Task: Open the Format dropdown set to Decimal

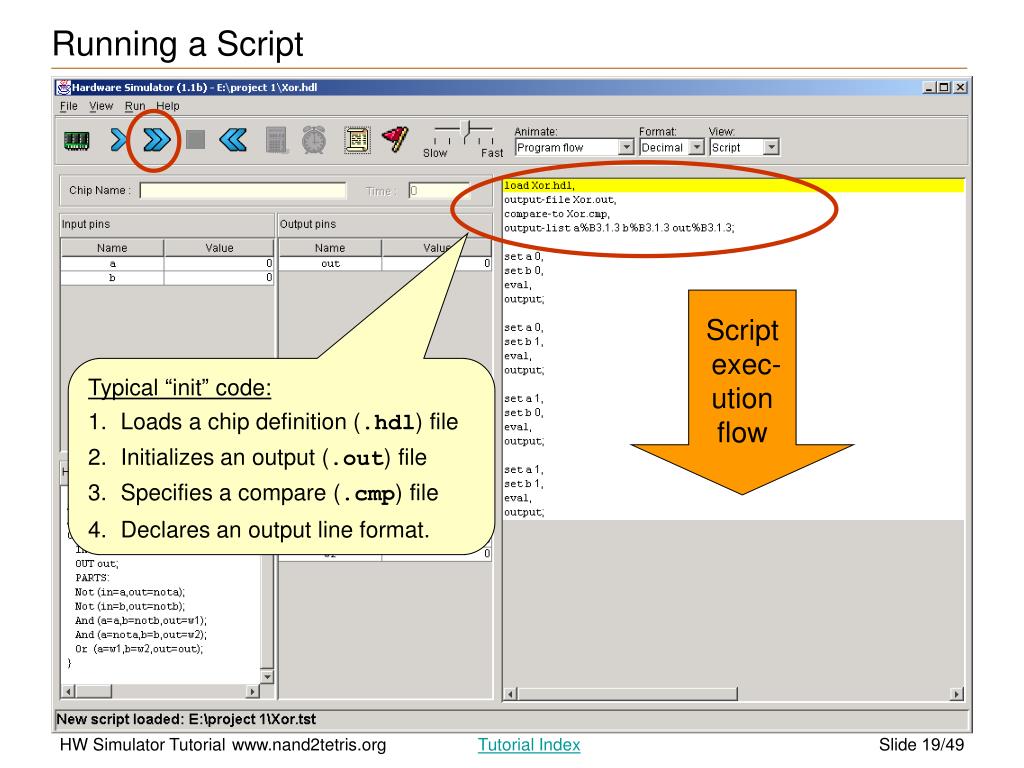Action: point(697,147)
